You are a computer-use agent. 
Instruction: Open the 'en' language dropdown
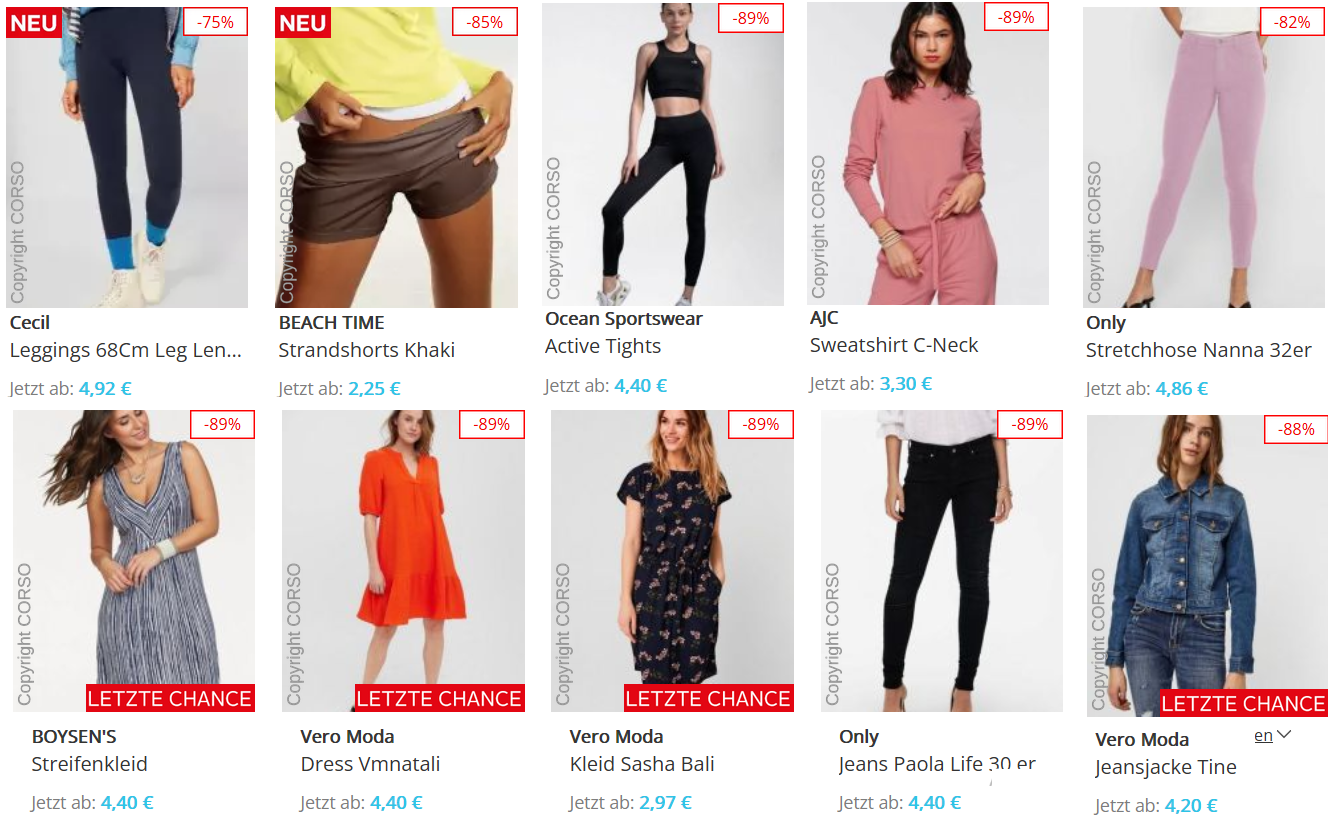tap(1273, 735)
